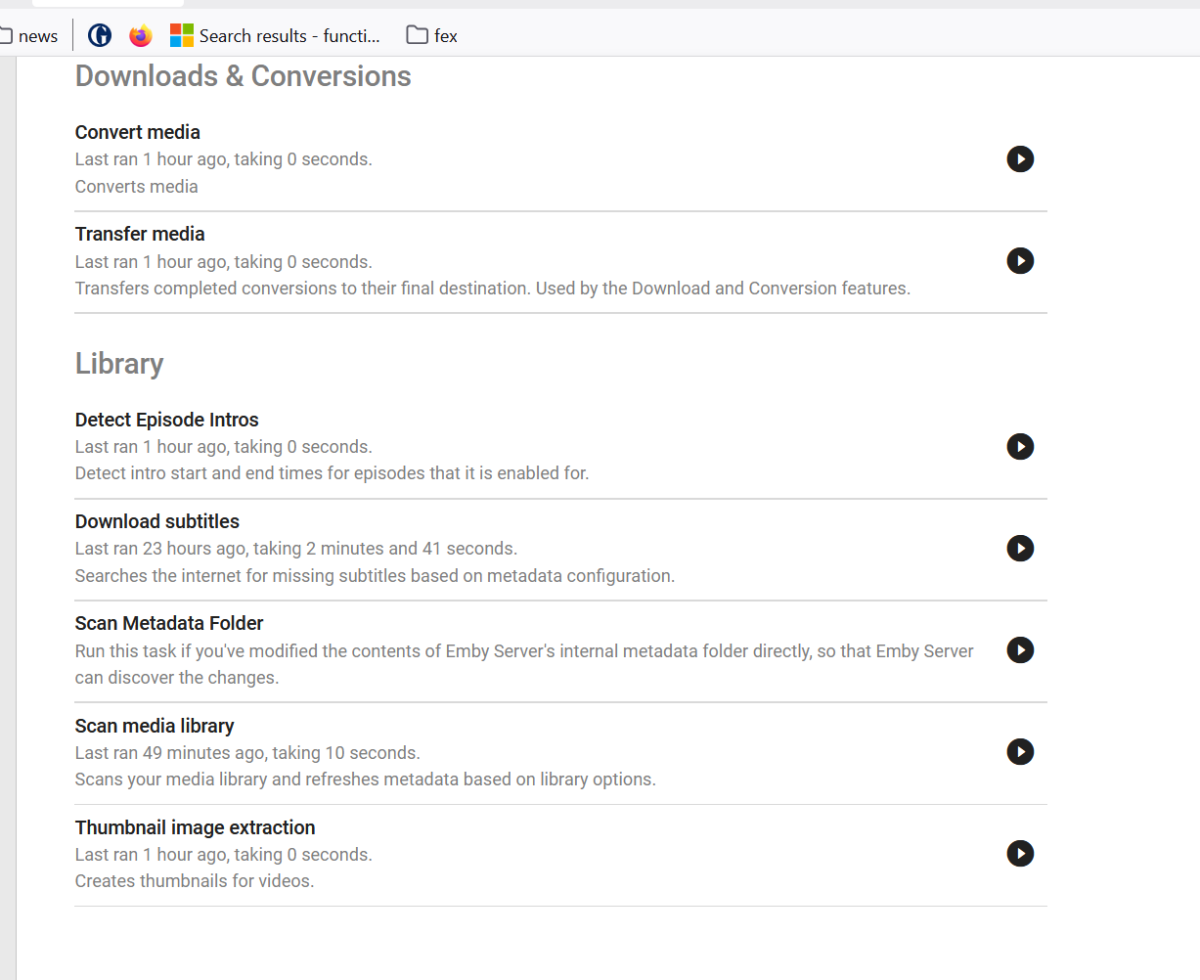Viewport: 1200px width, 980px height.
Task: Run Detect Episode Intros task now
Action: (1019, 447)
